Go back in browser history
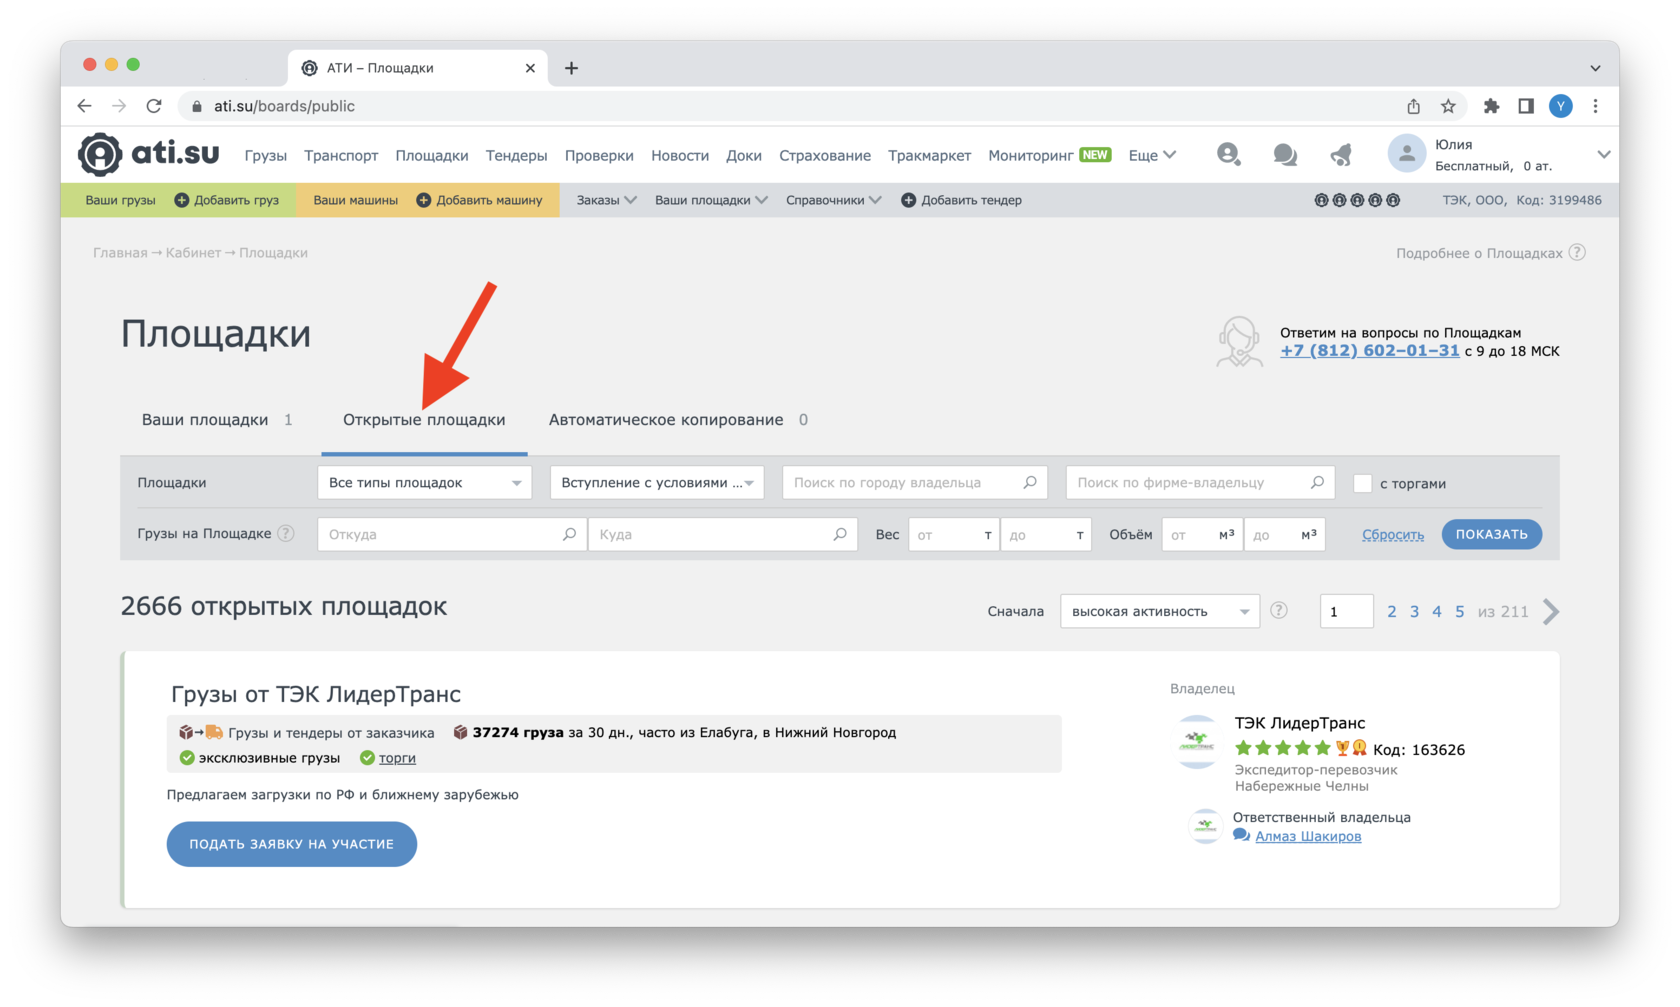The image size is (1680, 1007). [85, 106]
